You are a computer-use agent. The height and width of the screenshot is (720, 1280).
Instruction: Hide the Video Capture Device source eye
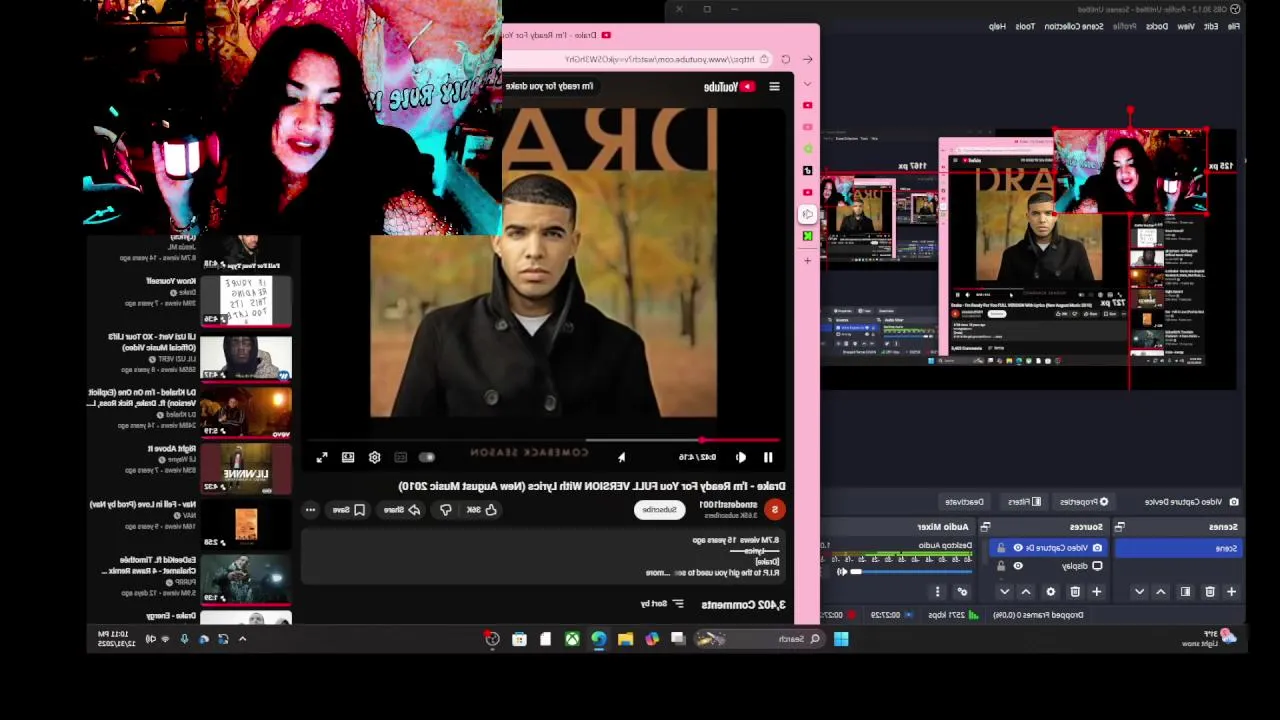click(1018, 548)
